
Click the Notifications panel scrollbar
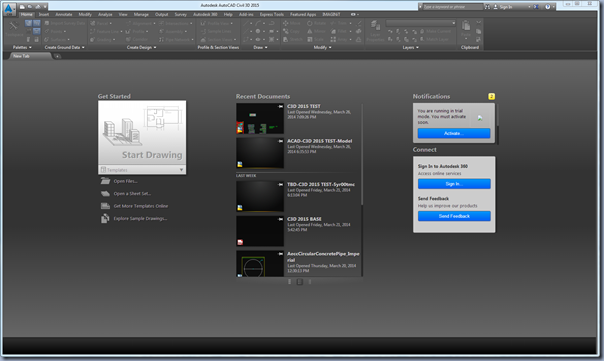[x=498, y=124]
